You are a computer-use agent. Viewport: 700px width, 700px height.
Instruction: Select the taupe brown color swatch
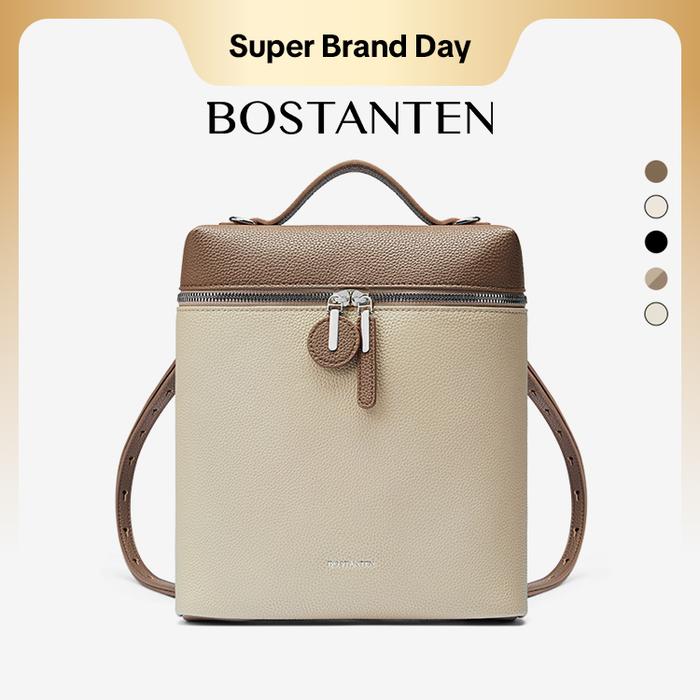point(656,171)
